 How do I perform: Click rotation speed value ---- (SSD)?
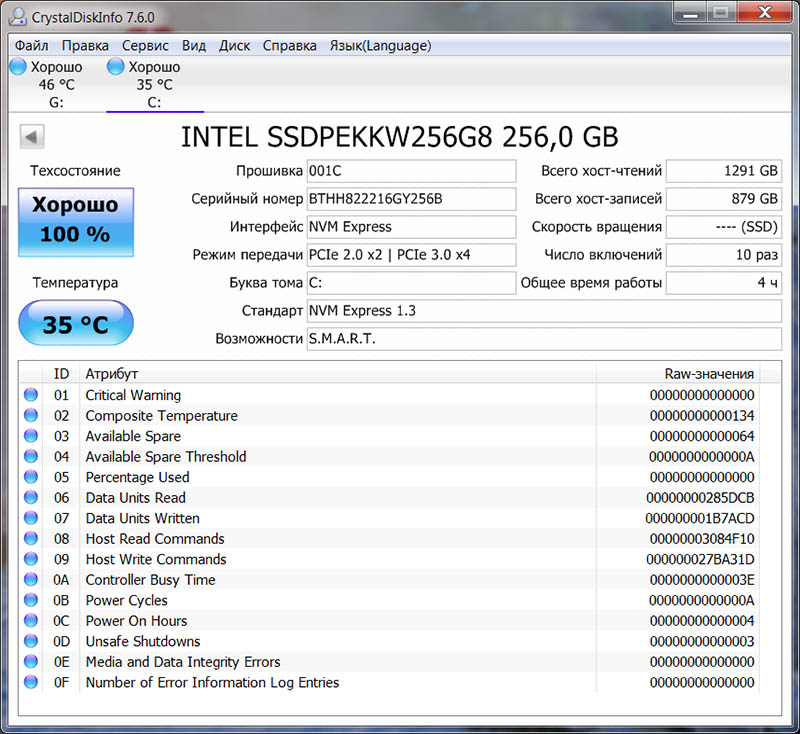click(x=723, y=227)
